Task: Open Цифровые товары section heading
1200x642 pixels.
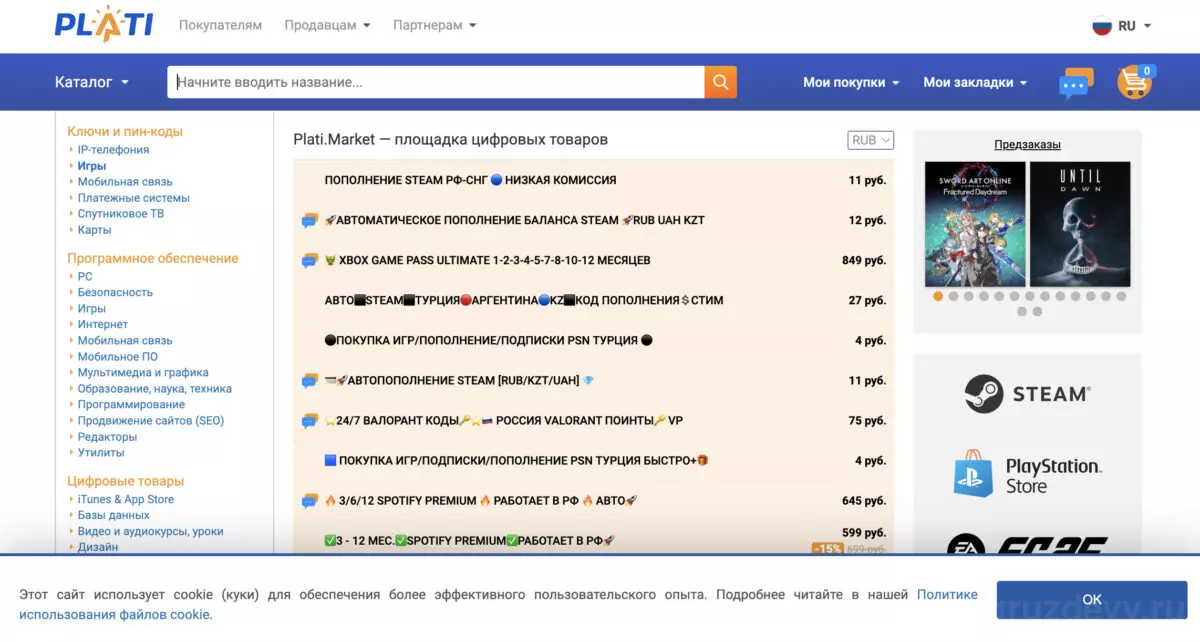Action: tap(126, 481)
